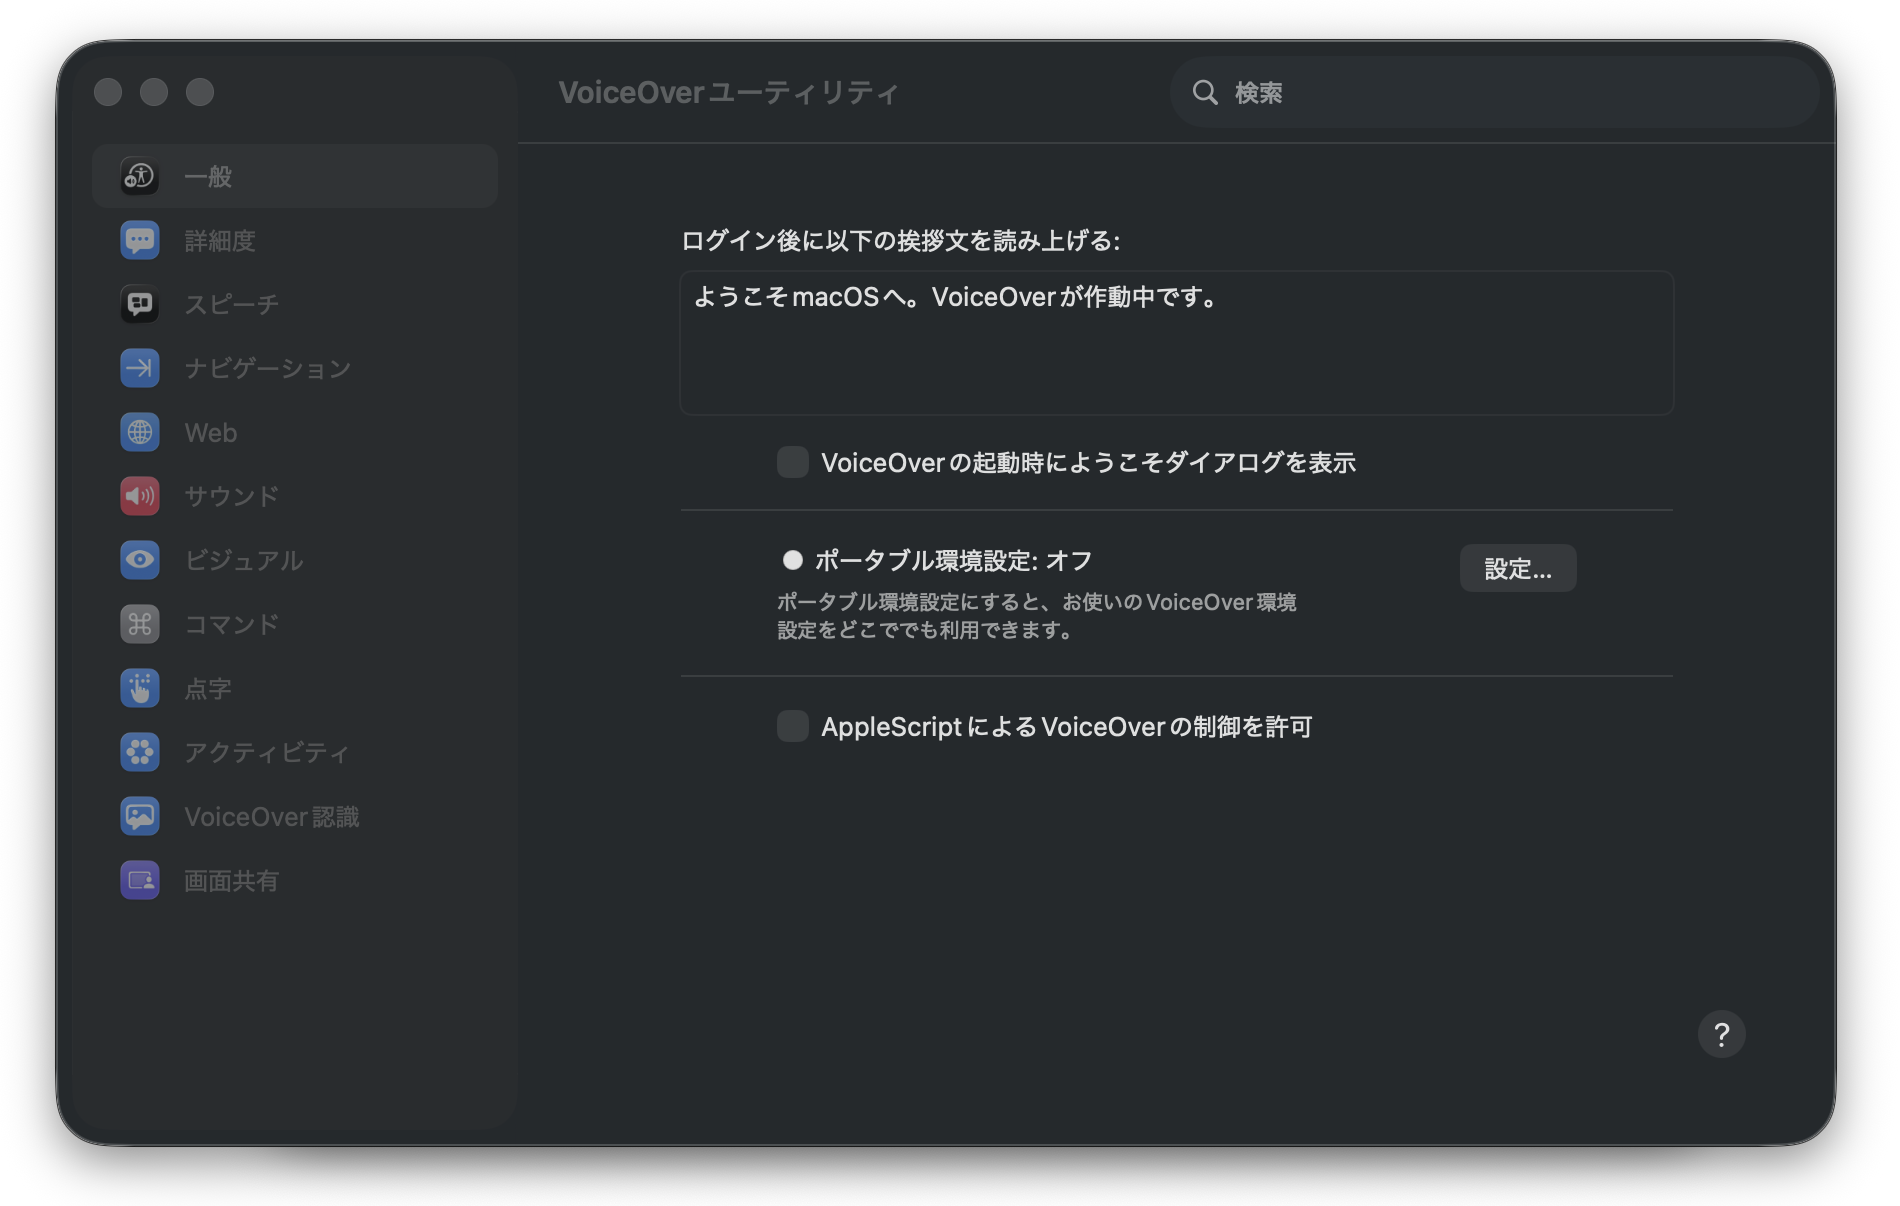Focus the 検索 search field
This screenshot has height=1206, width=1900.
[x=1494, y=92]
